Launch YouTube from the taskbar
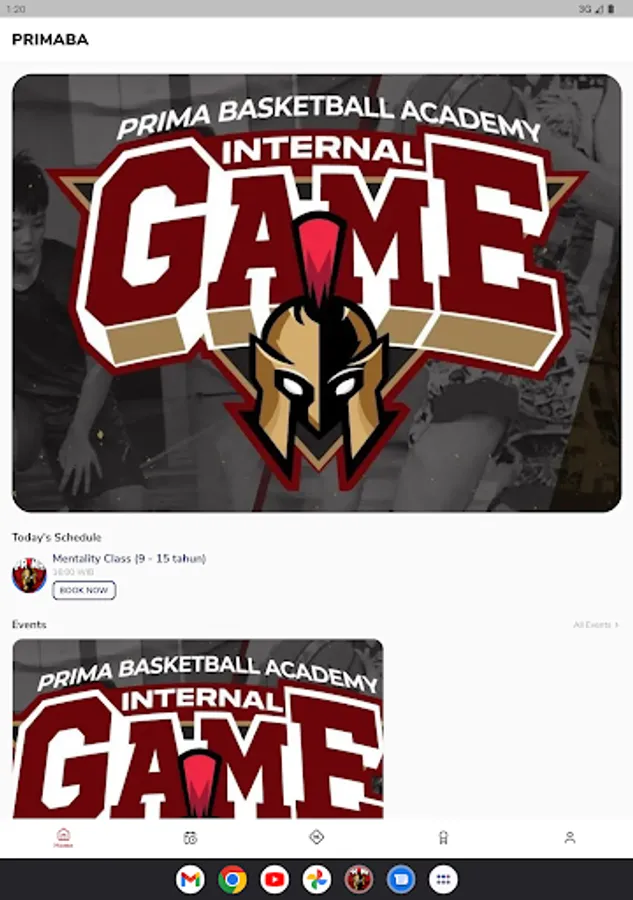 click(x=274, y=879)
